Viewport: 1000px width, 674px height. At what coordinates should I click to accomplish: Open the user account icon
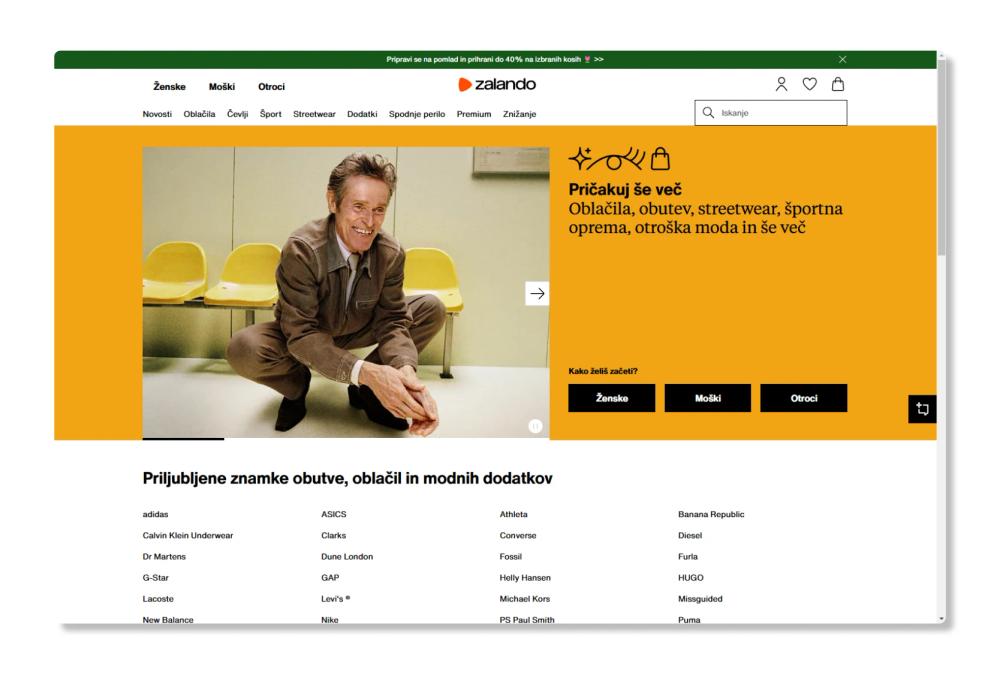(781, 84)
